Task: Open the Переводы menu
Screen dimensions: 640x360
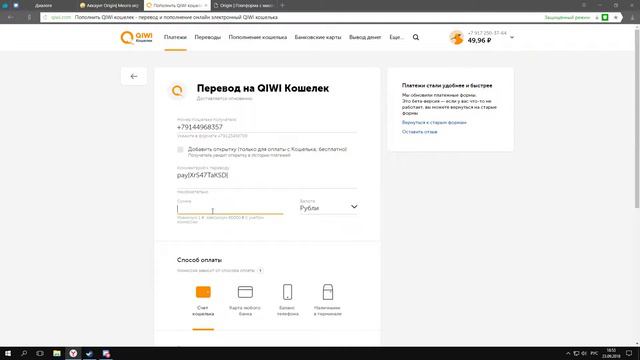Action: [207, 37]
